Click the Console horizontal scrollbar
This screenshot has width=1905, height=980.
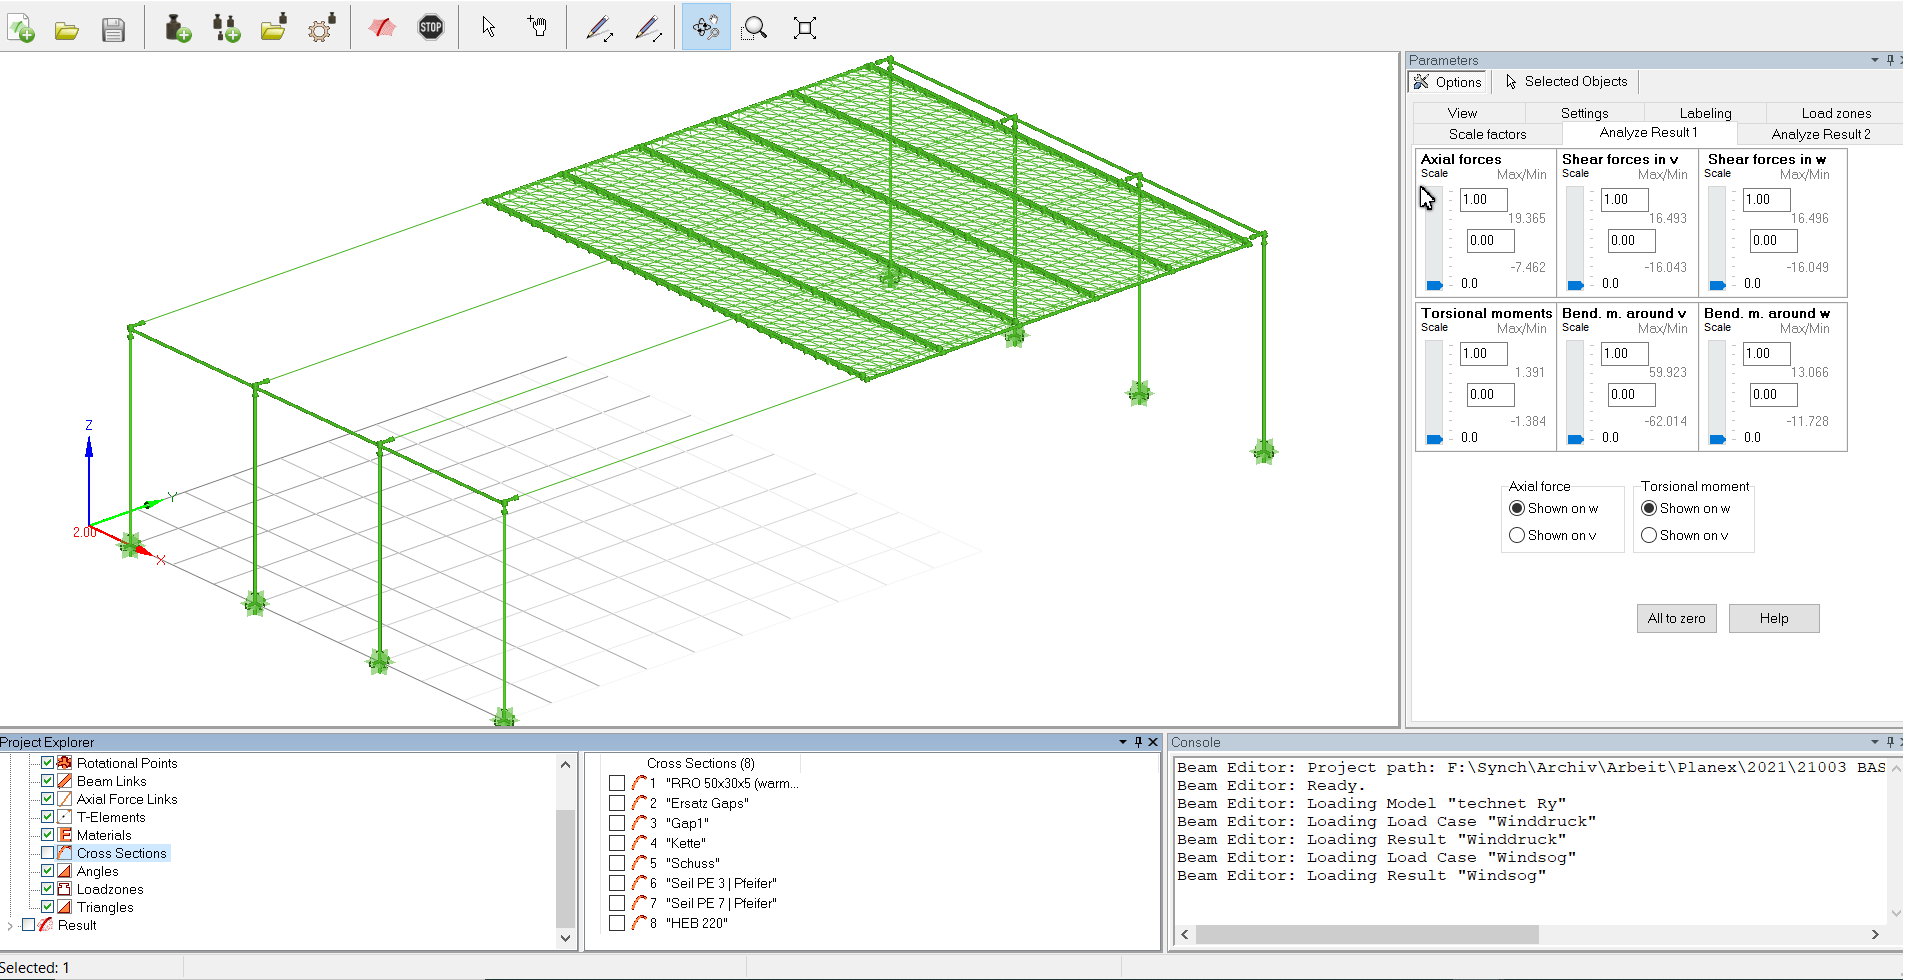click(x=1367, y=934)
